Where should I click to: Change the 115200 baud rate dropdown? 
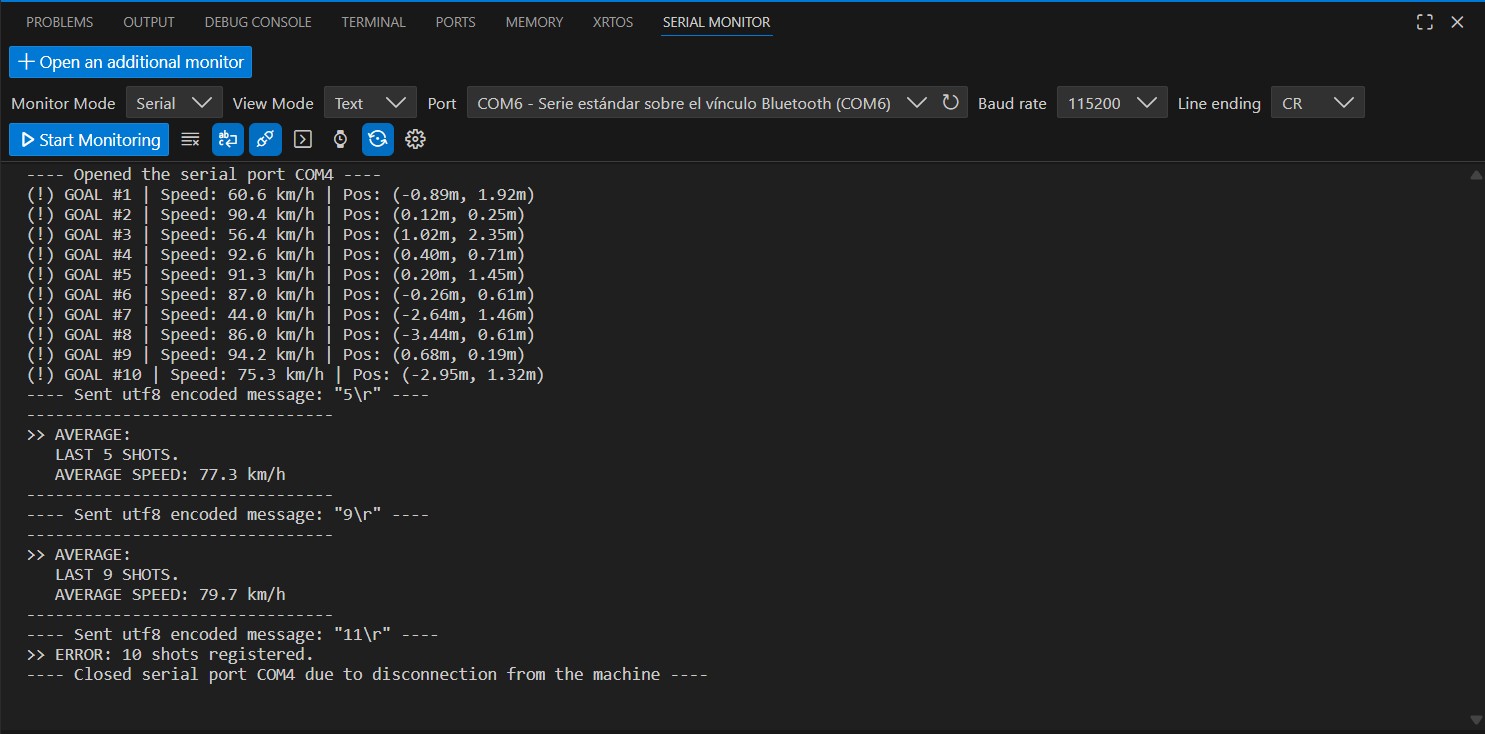(x=1112, y=103)
